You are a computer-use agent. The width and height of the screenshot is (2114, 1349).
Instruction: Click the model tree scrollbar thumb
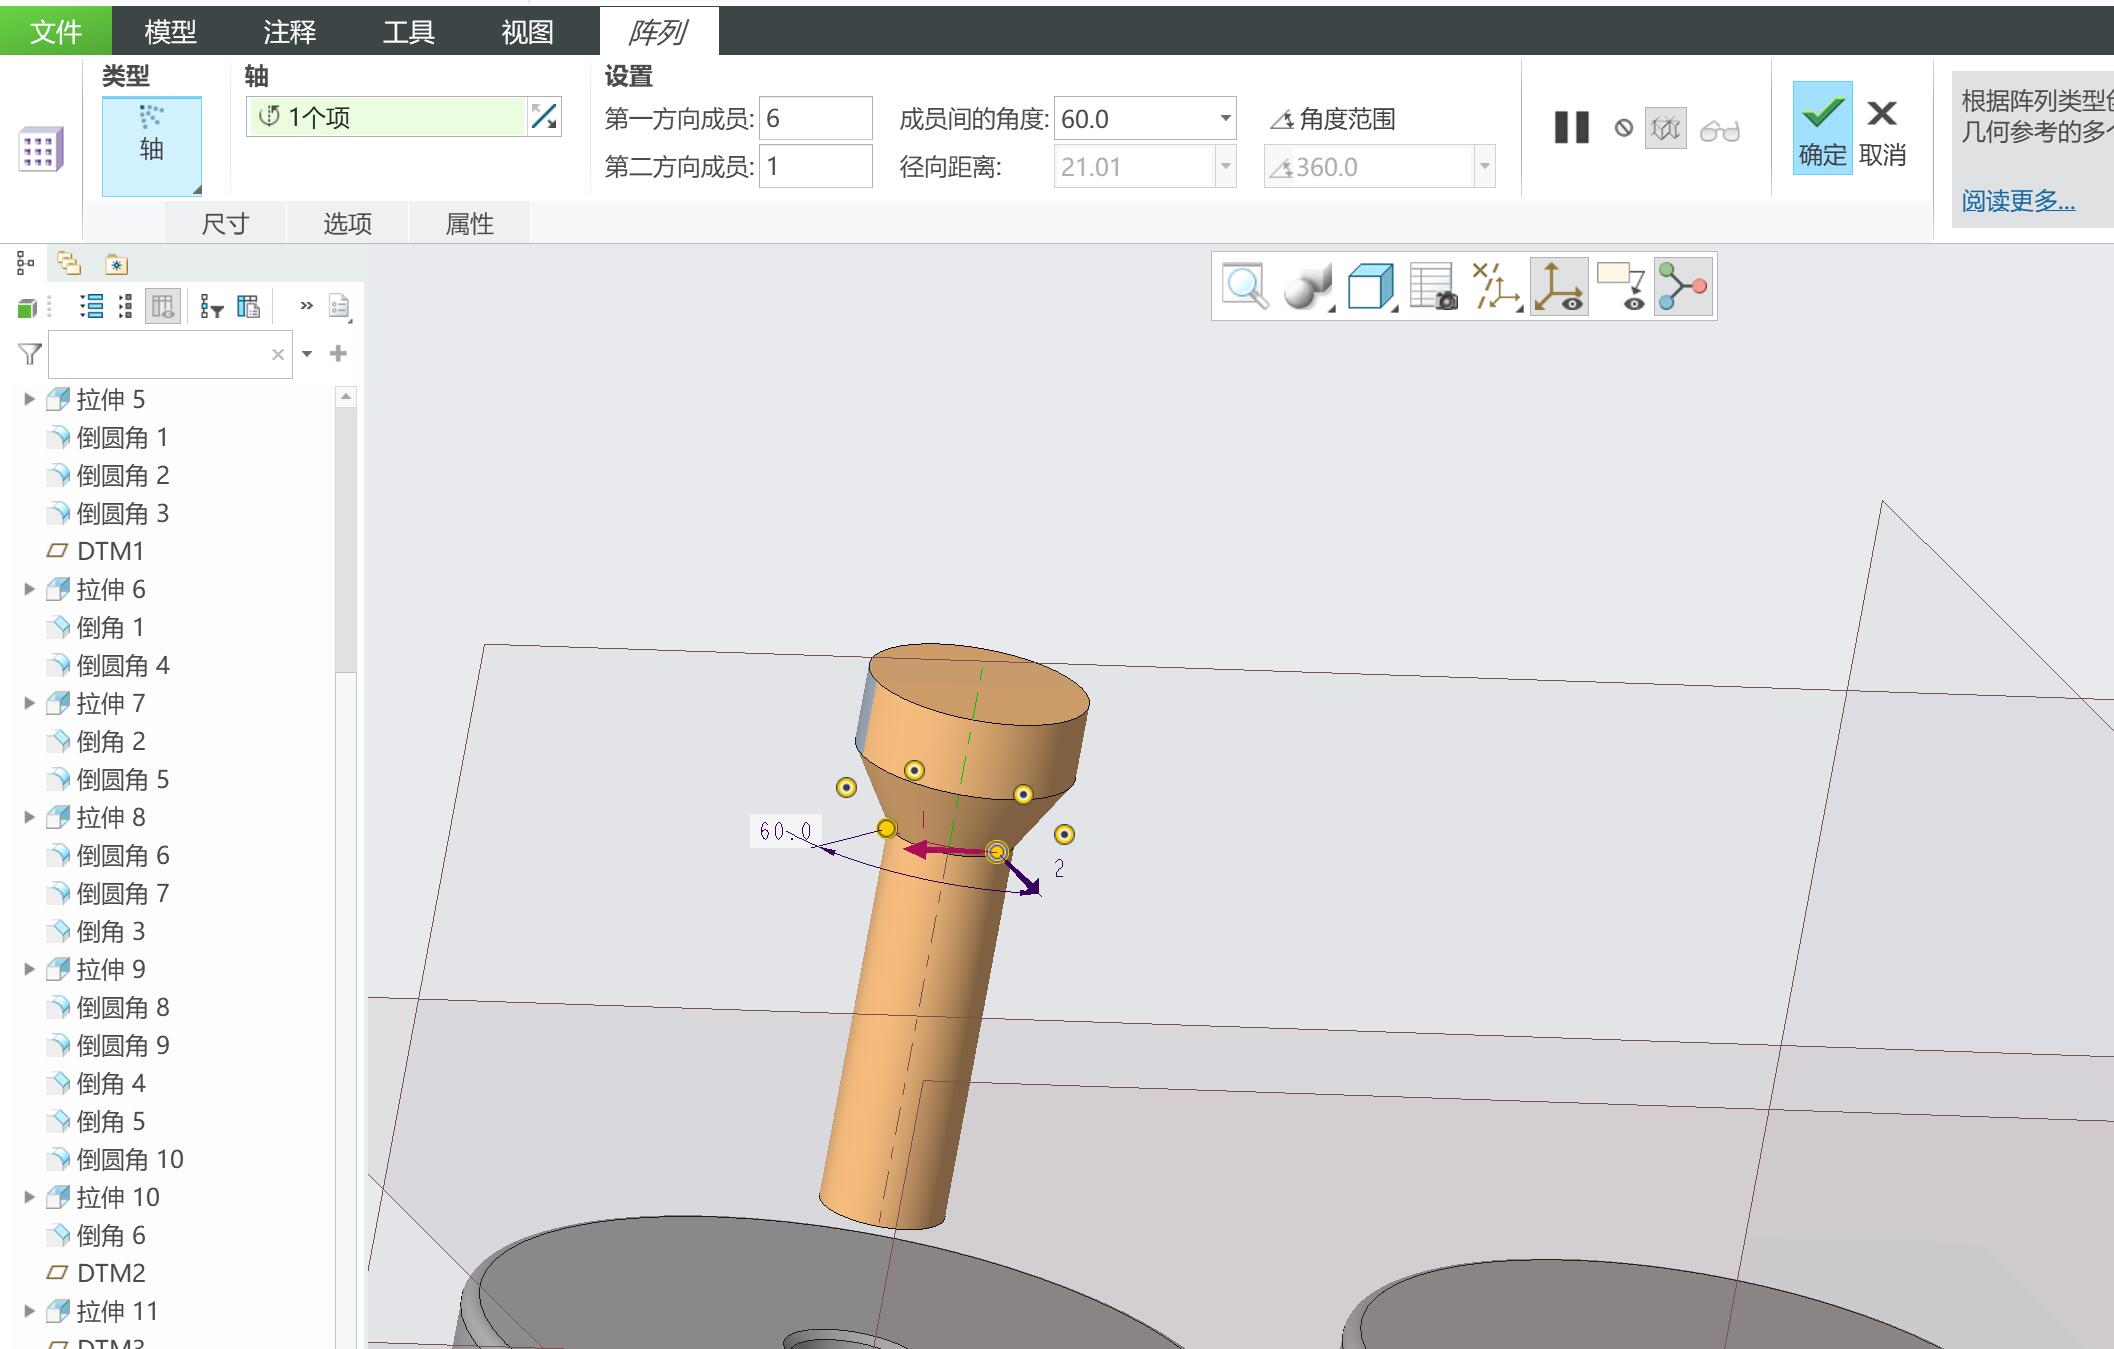(346, 540)
